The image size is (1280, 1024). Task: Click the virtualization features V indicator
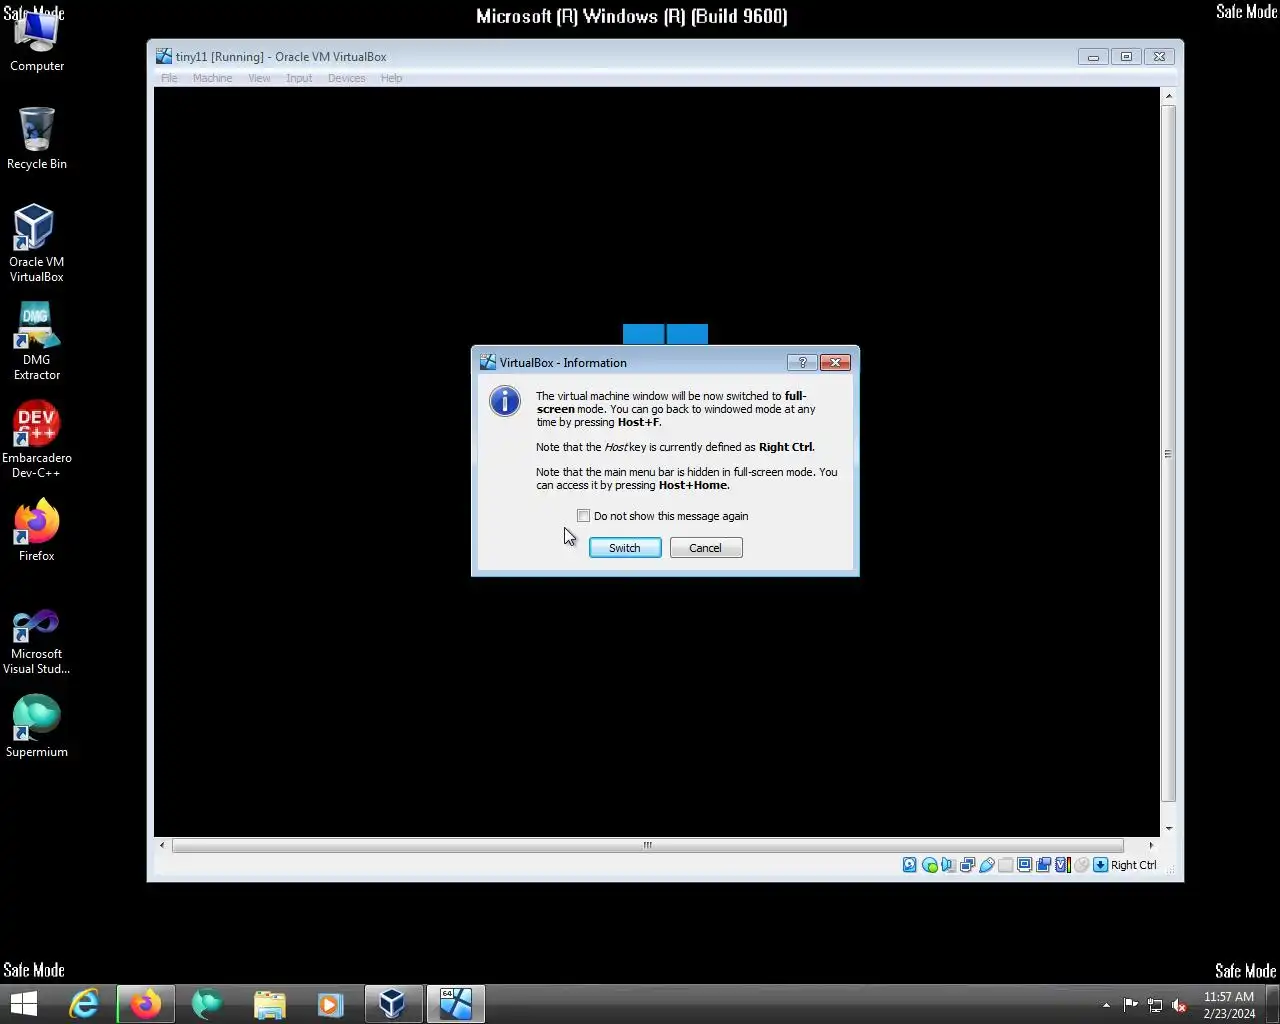1063,865
